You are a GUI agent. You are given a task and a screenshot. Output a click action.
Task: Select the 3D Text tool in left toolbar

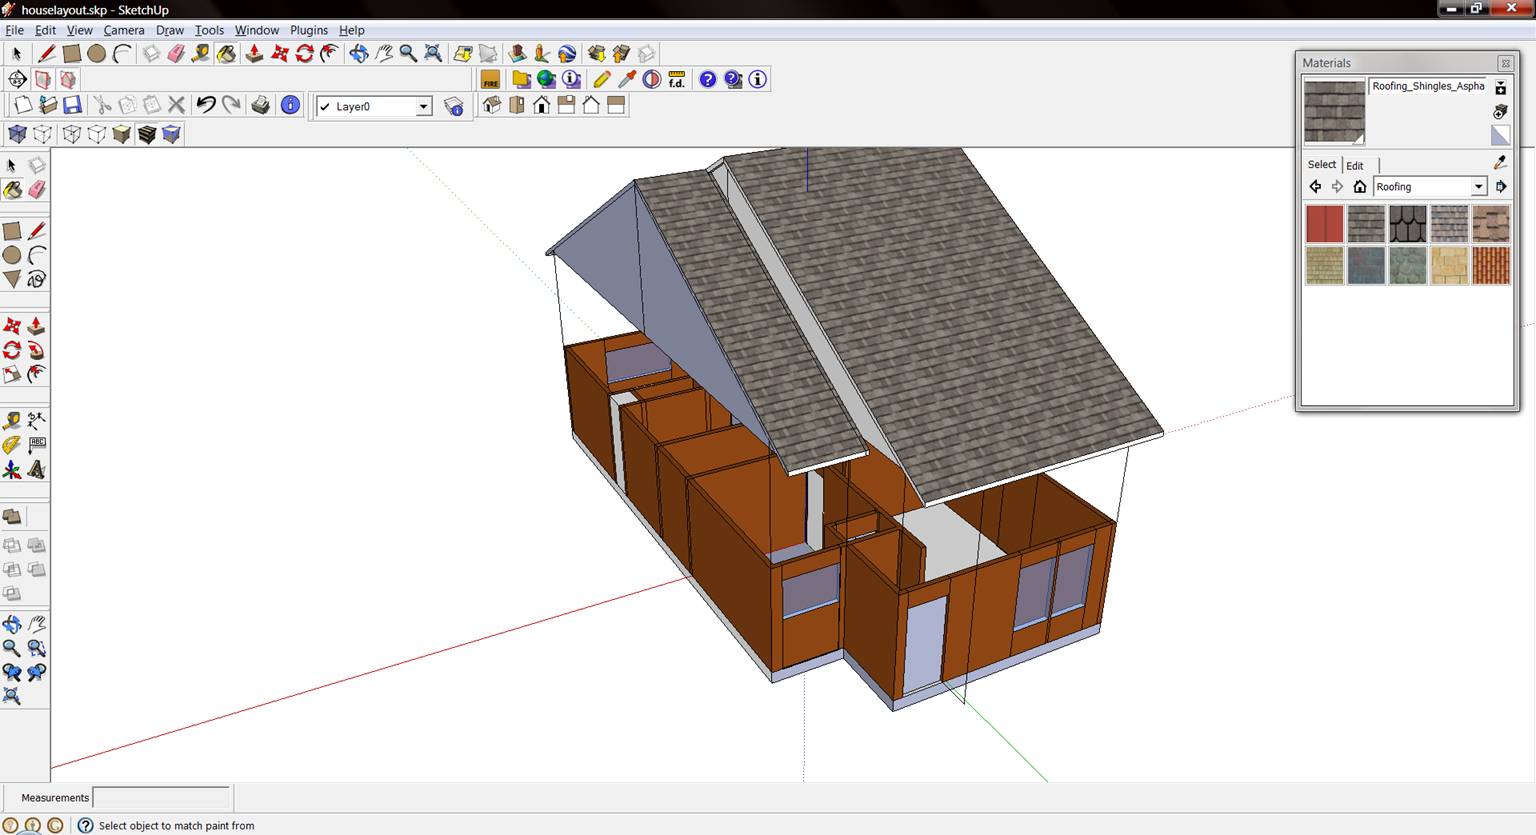click(37, 469)
